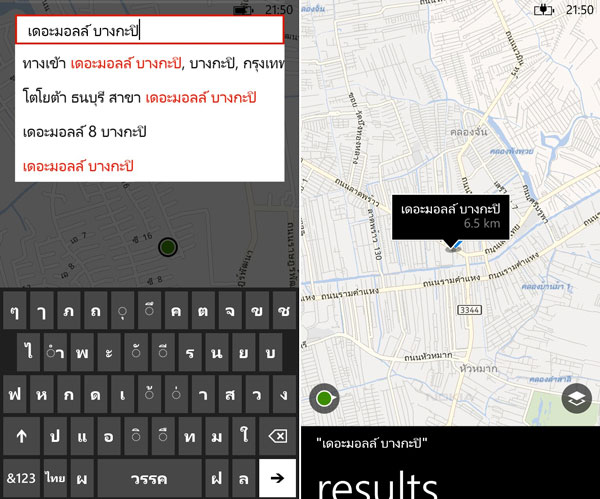Switch to &123 symbols keyboard
The image size is (600, 499).
pos(21,478)
